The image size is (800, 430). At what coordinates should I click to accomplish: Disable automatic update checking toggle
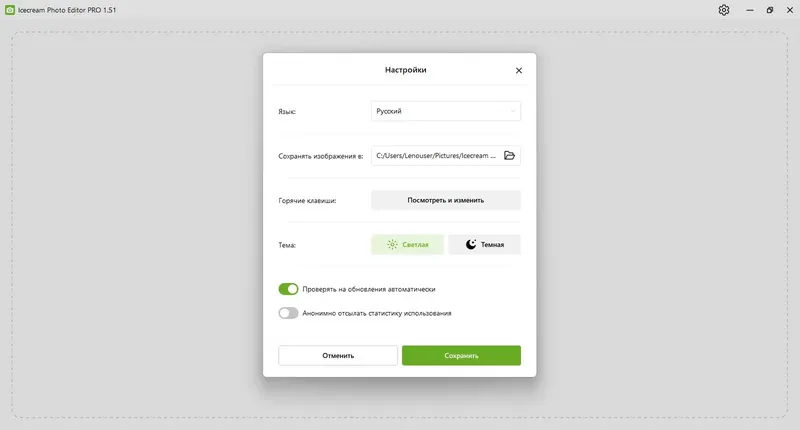pos(288,289)
